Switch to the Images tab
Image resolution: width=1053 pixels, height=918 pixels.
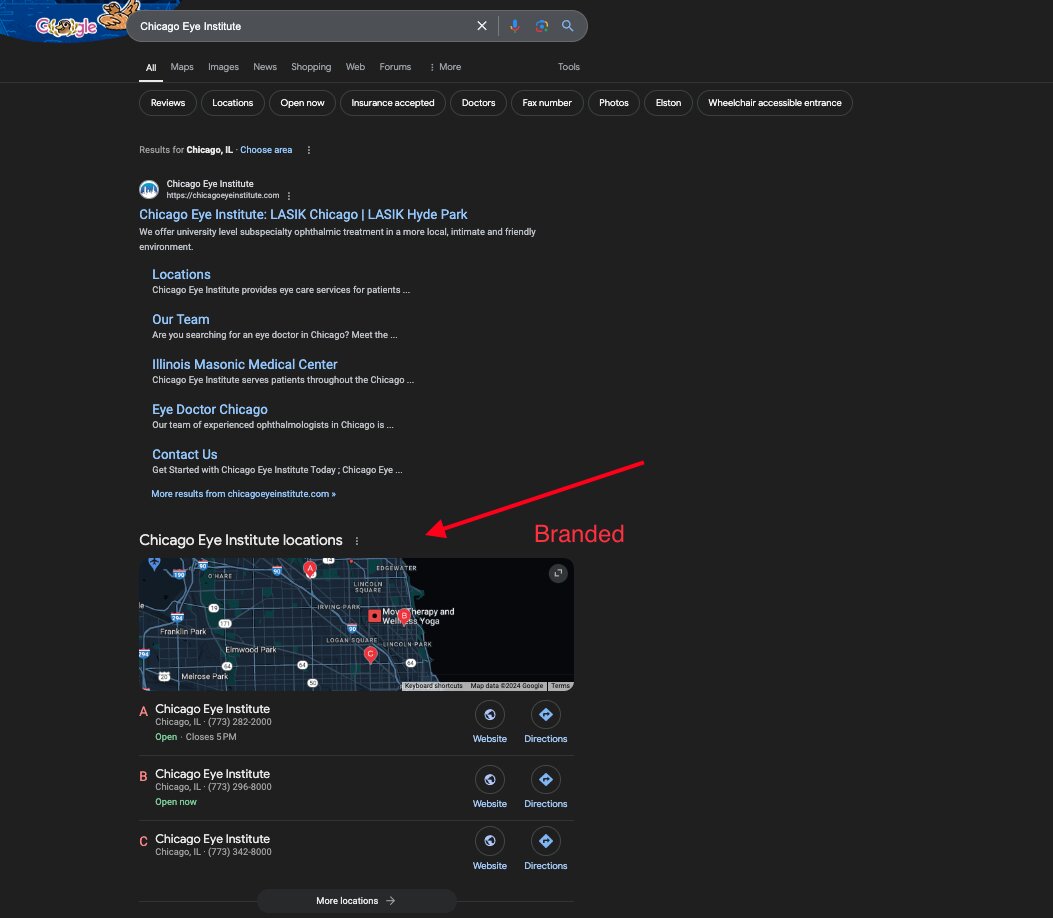coord(223,66)
